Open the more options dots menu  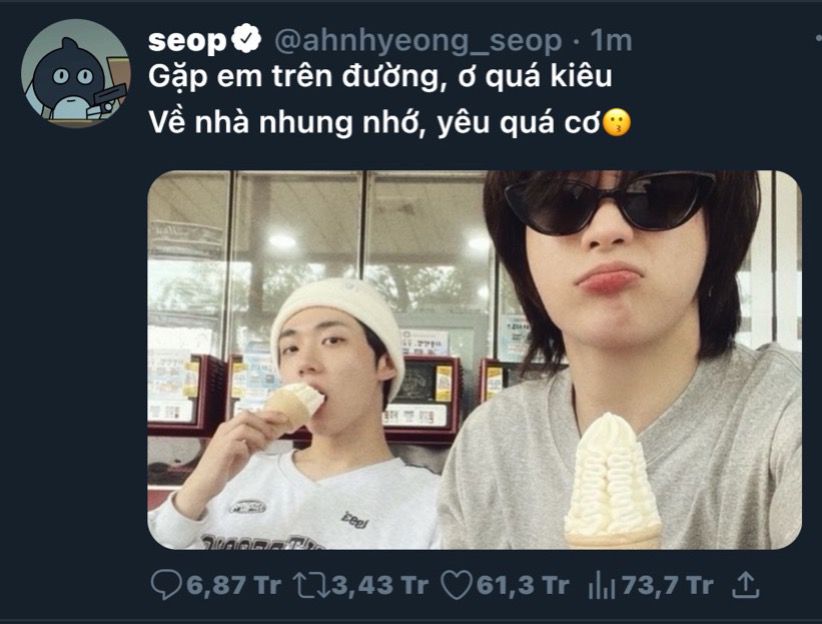pos(818,38)
